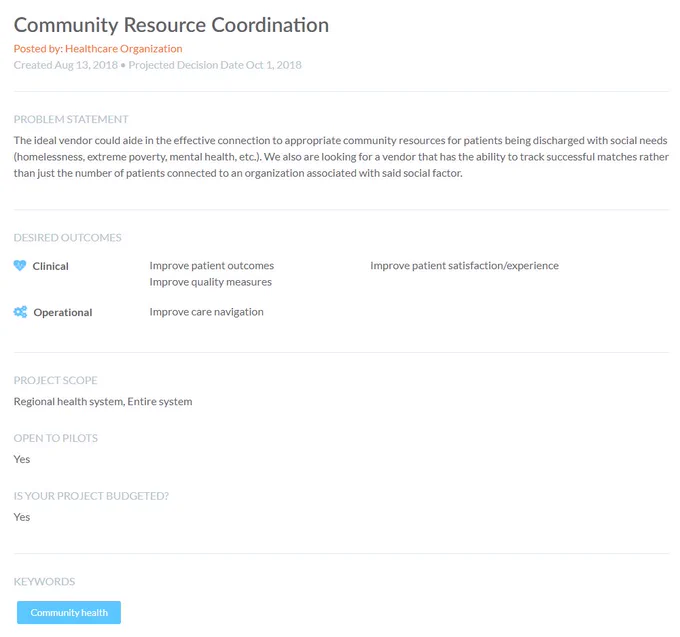Click the PROJECT SCOPE heading
This screenshot has width=680, height=637.
point(56,380)
